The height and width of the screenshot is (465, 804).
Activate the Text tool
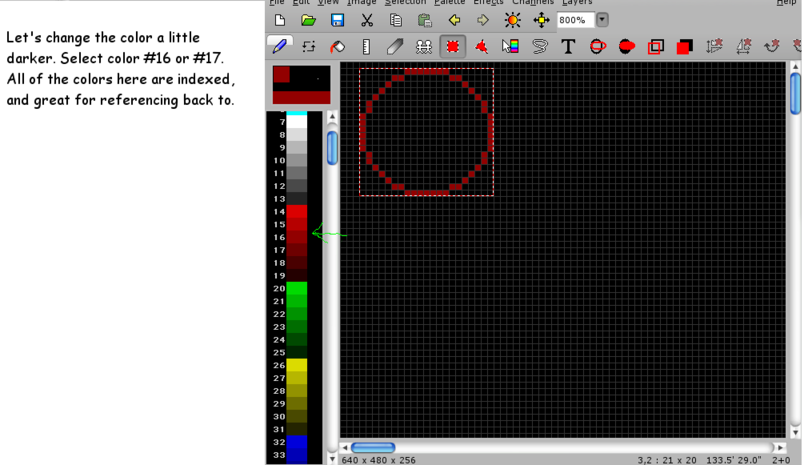tap(568, 46)
